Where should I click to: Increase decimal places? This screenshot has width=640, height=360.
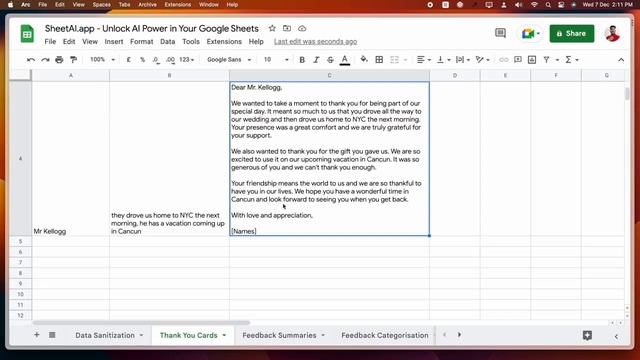[170, 60]
